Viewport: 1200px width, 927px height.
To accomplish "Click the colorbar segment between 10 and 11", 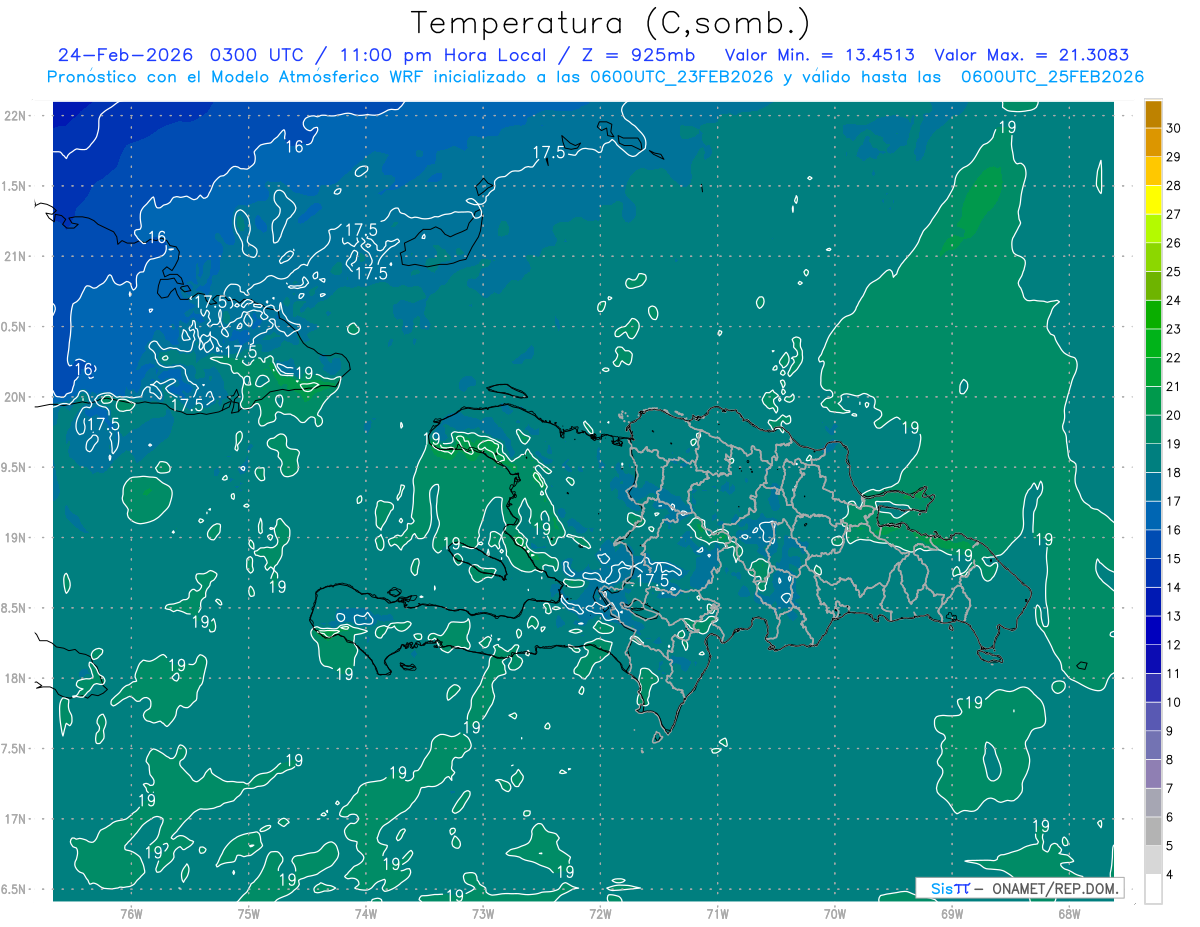I will pos(1153,688).
